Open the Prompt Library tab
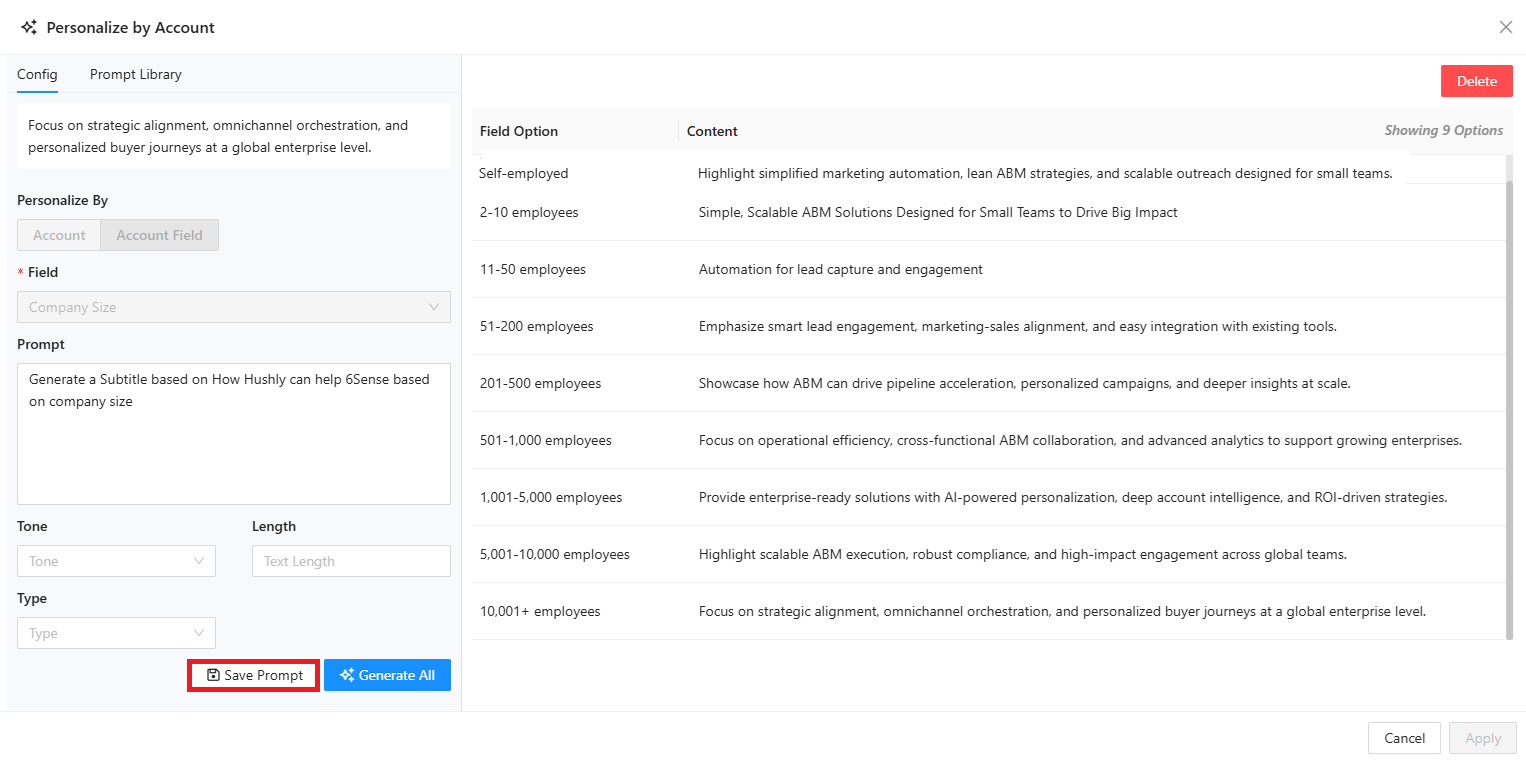The image size is (1526, 763). point(136,74)
